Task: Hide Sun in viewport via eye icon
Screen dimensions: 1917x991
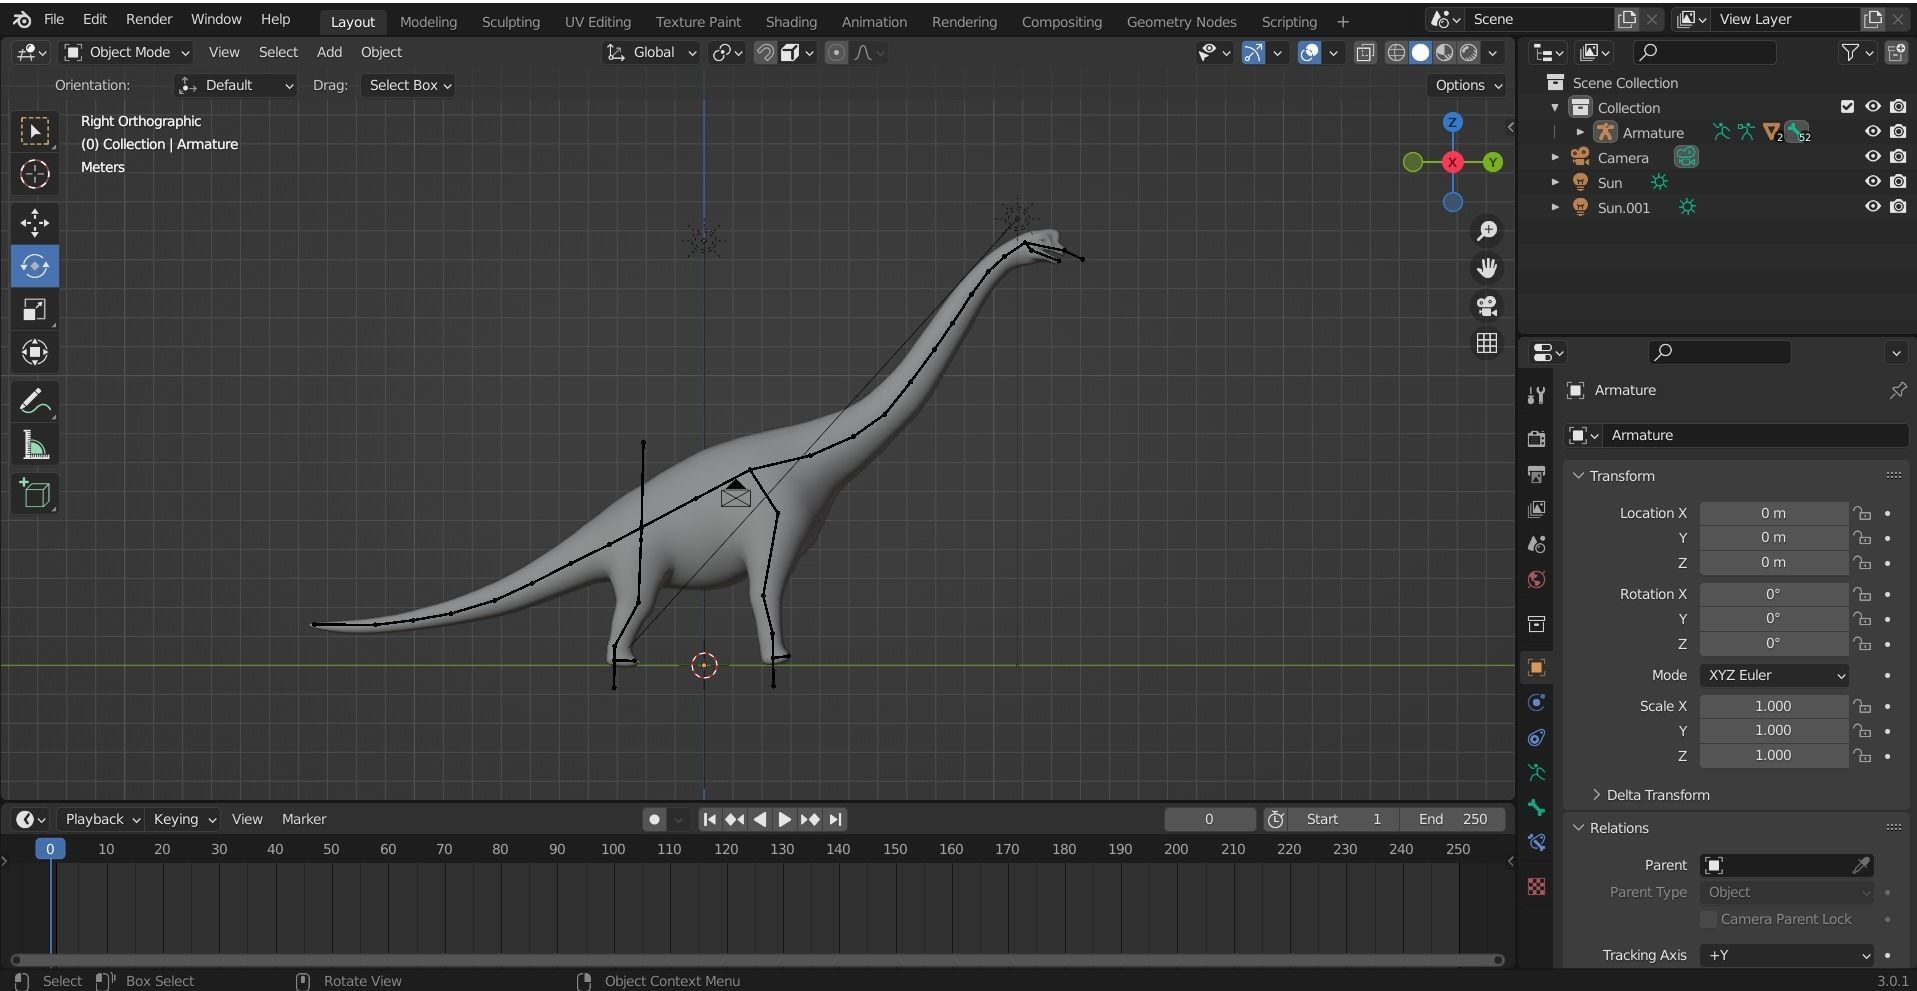Action: click(x=1873, y=182)
